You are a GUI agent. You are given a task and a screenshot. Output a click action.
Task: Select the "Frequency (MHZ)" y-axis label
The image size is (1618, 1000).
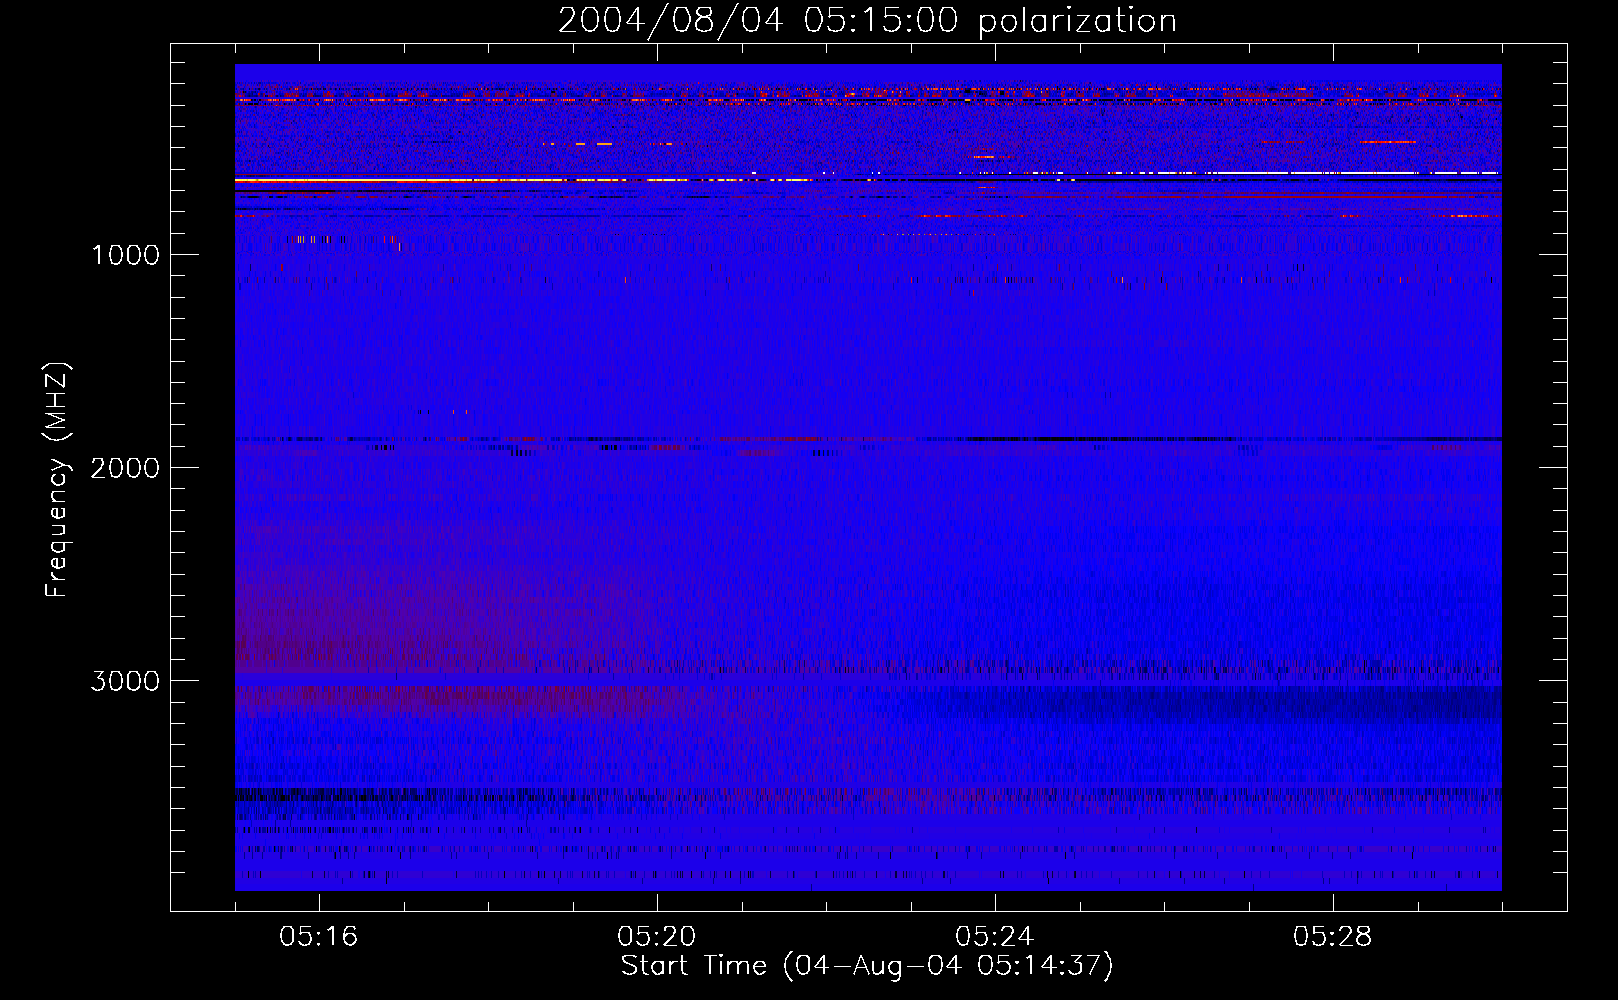point(57,480)
